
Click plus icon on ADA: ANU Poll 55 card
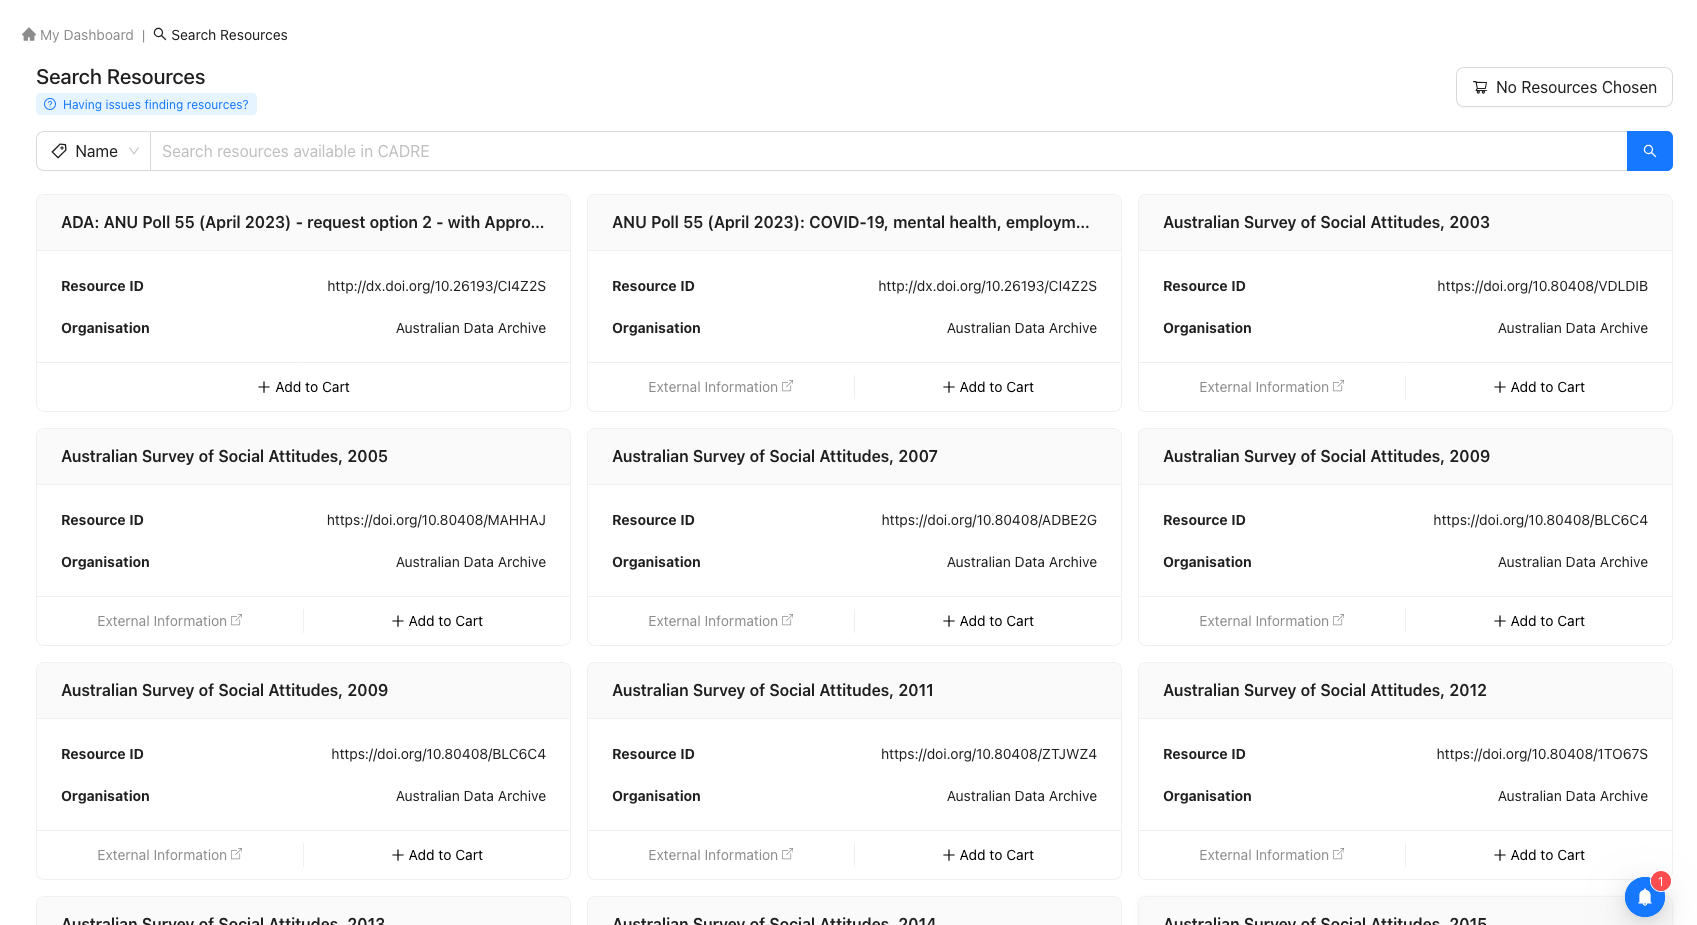click(x=264, y=387)
